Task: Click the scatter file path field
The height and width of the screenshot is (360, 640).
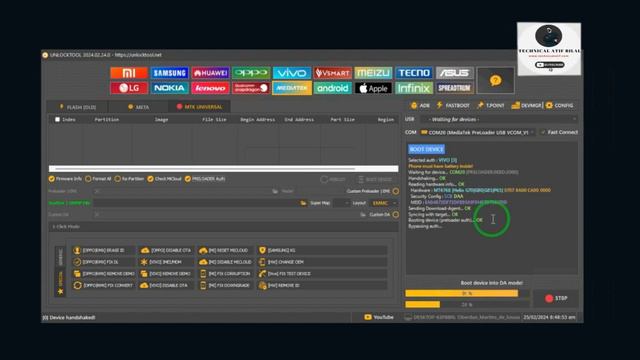Action: pos(196,203)
